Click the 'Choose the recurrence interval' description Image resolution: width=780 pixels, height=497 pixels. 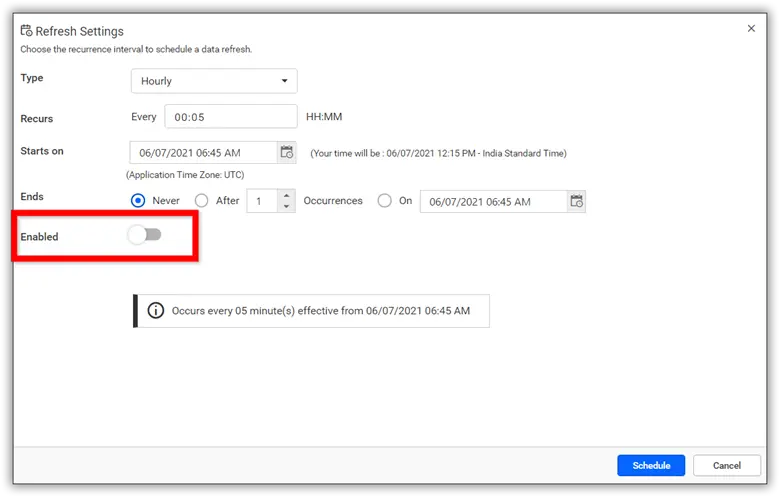136,49
